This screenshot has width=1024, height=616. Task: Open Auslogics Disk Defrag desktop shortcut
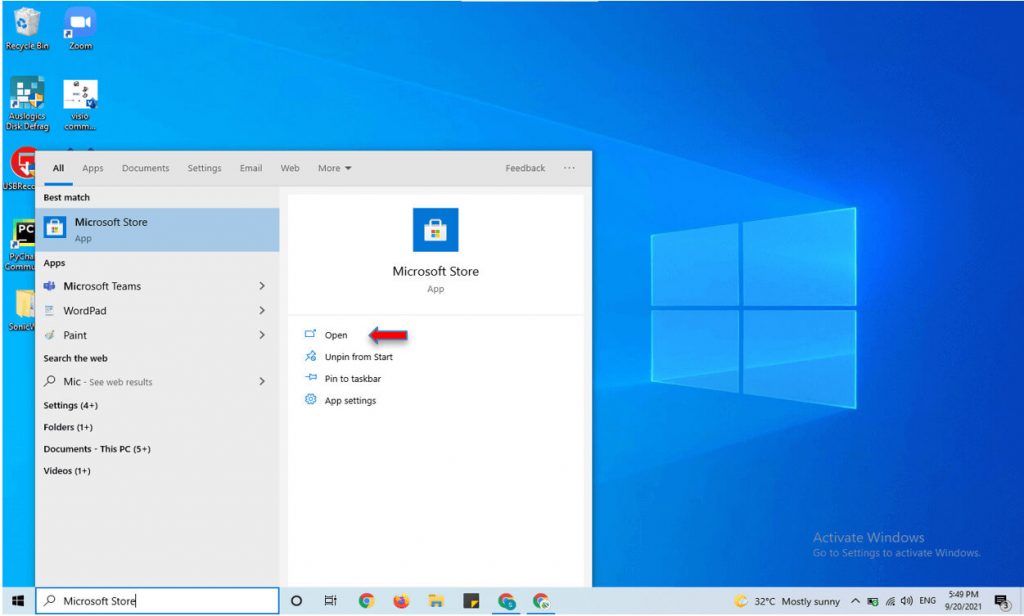27,103
